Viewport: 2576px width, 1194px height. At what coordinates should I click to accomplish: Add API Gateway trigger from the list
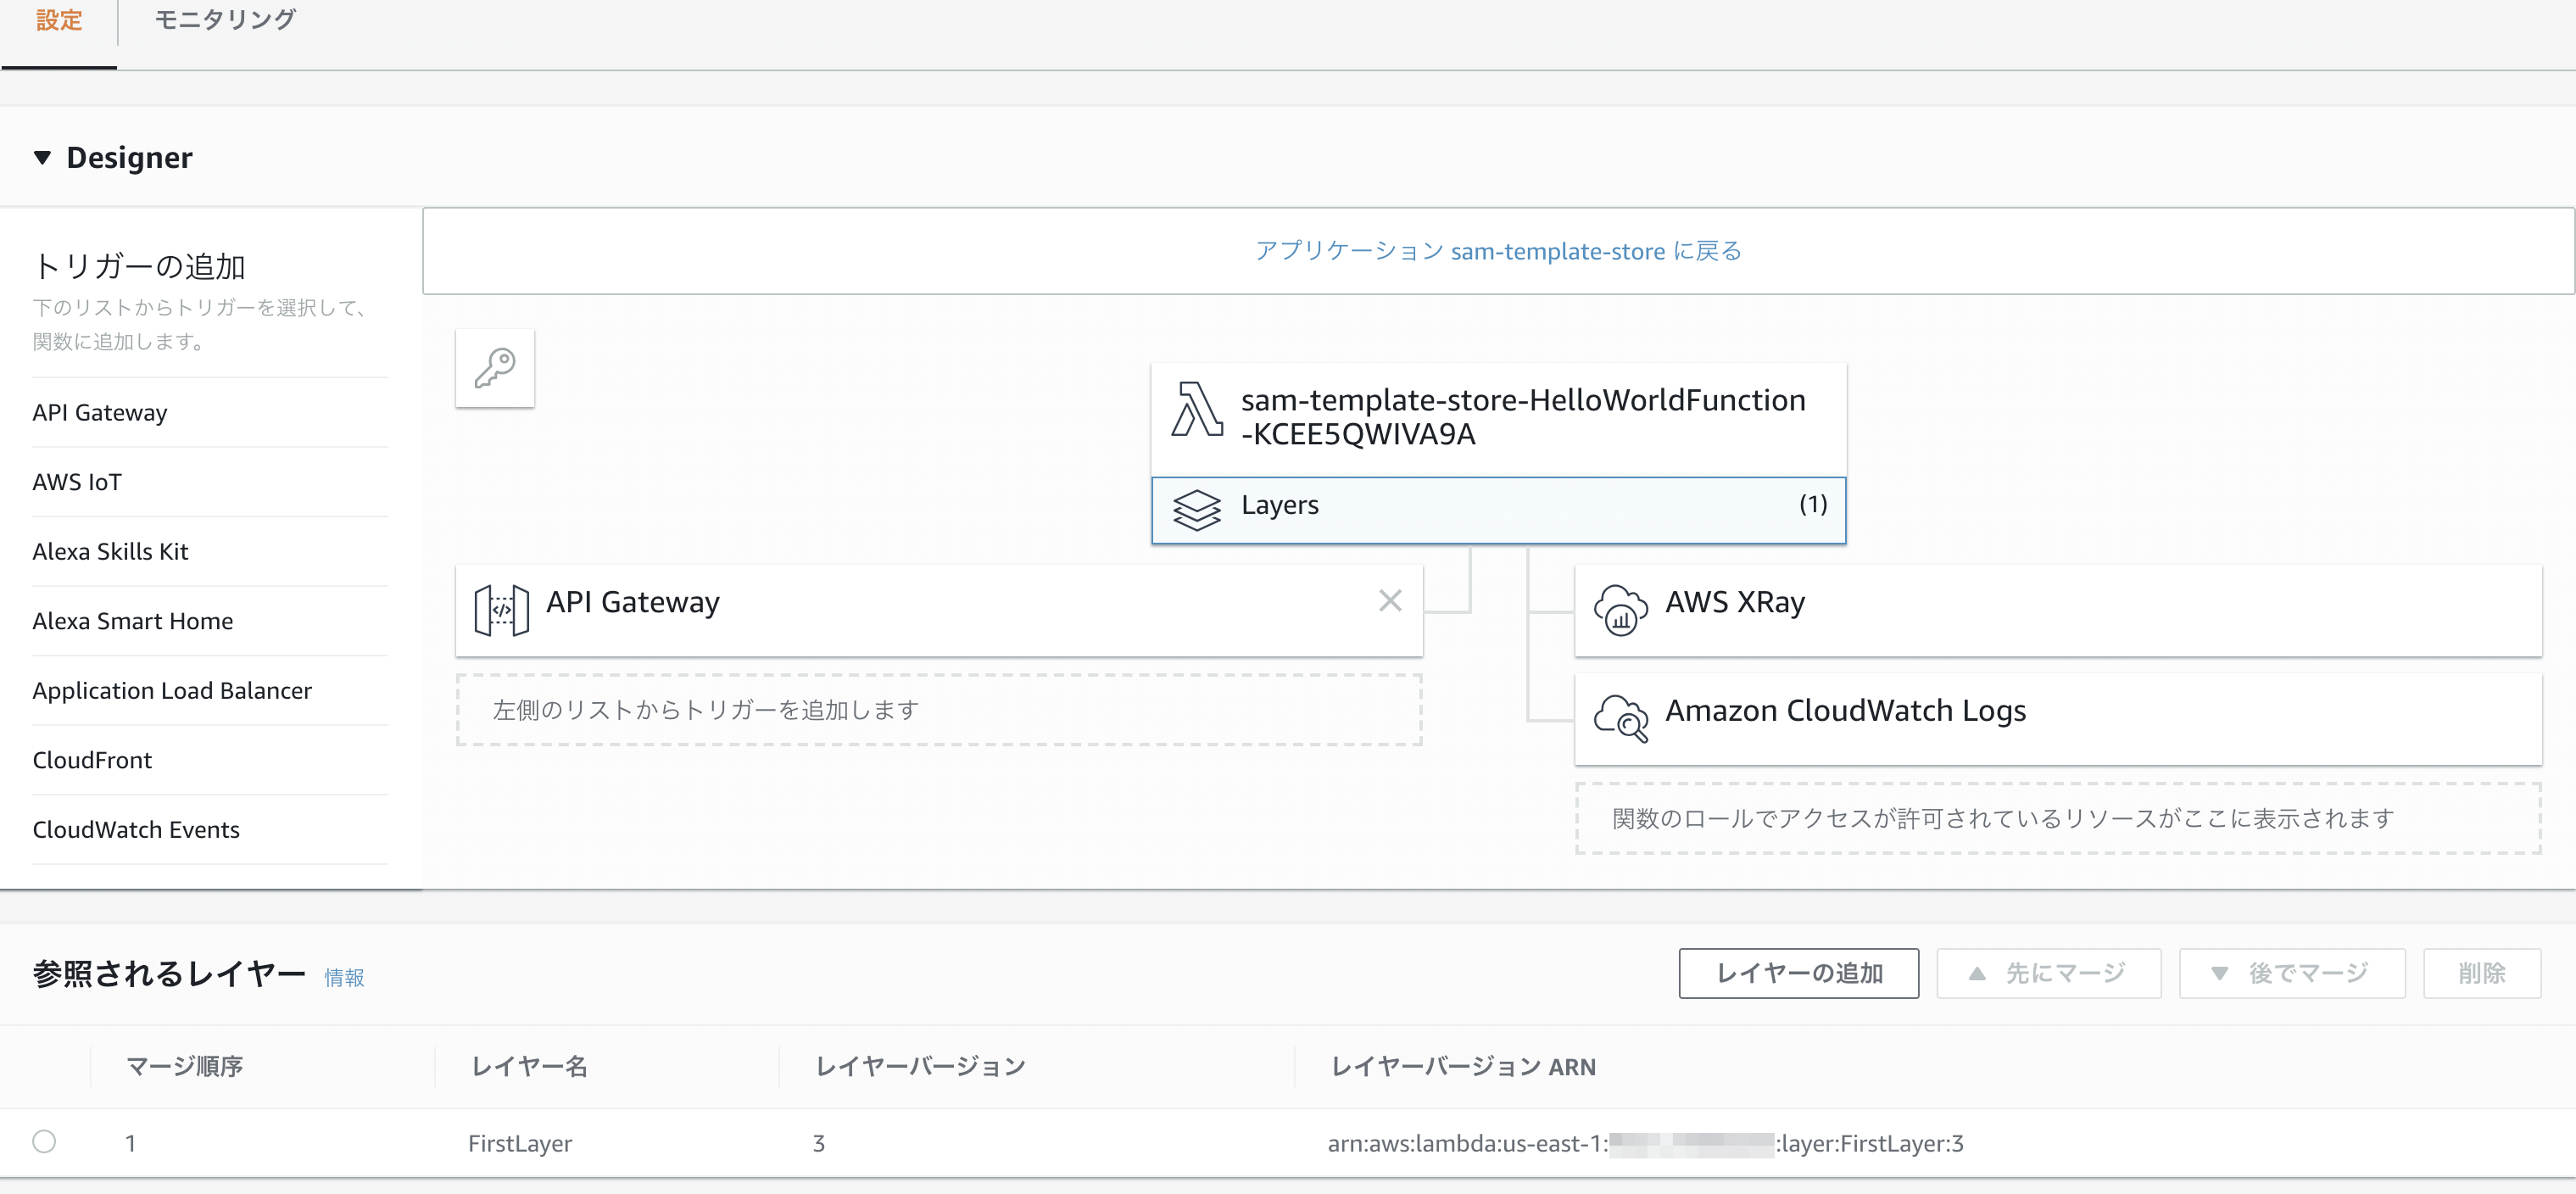point(100,412)
